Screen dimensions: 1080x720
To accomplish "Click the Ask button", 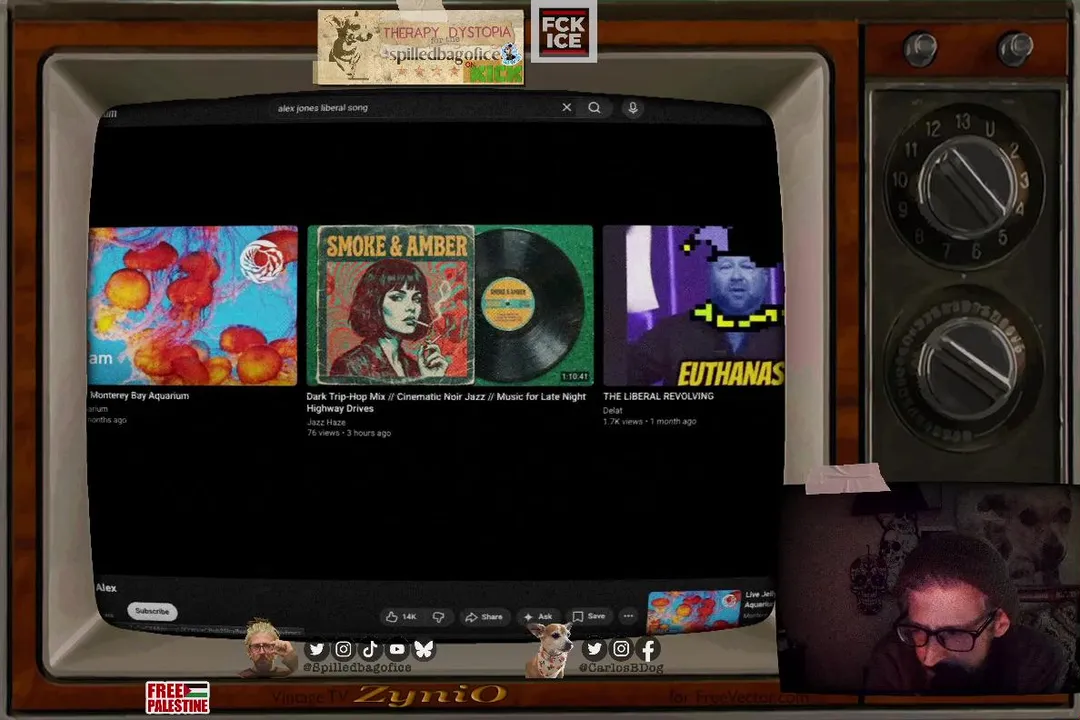I will (x=538, y=617).
